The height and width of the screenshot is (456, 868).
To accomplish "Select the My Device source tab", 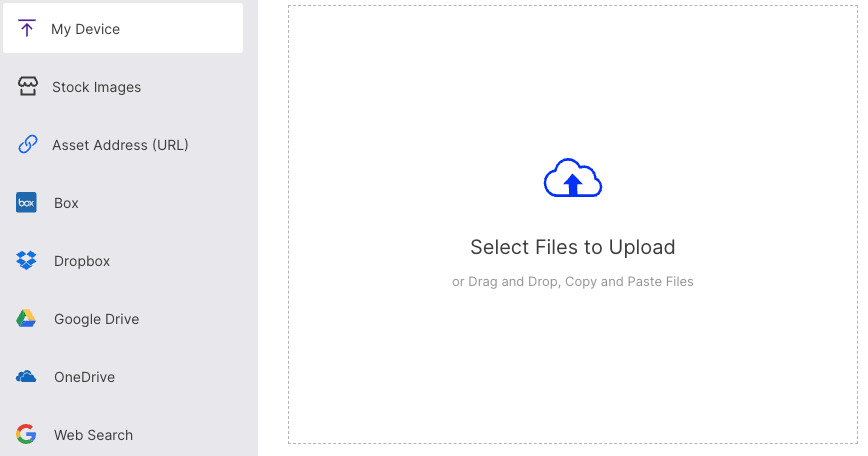I will (x=86, y=29).
